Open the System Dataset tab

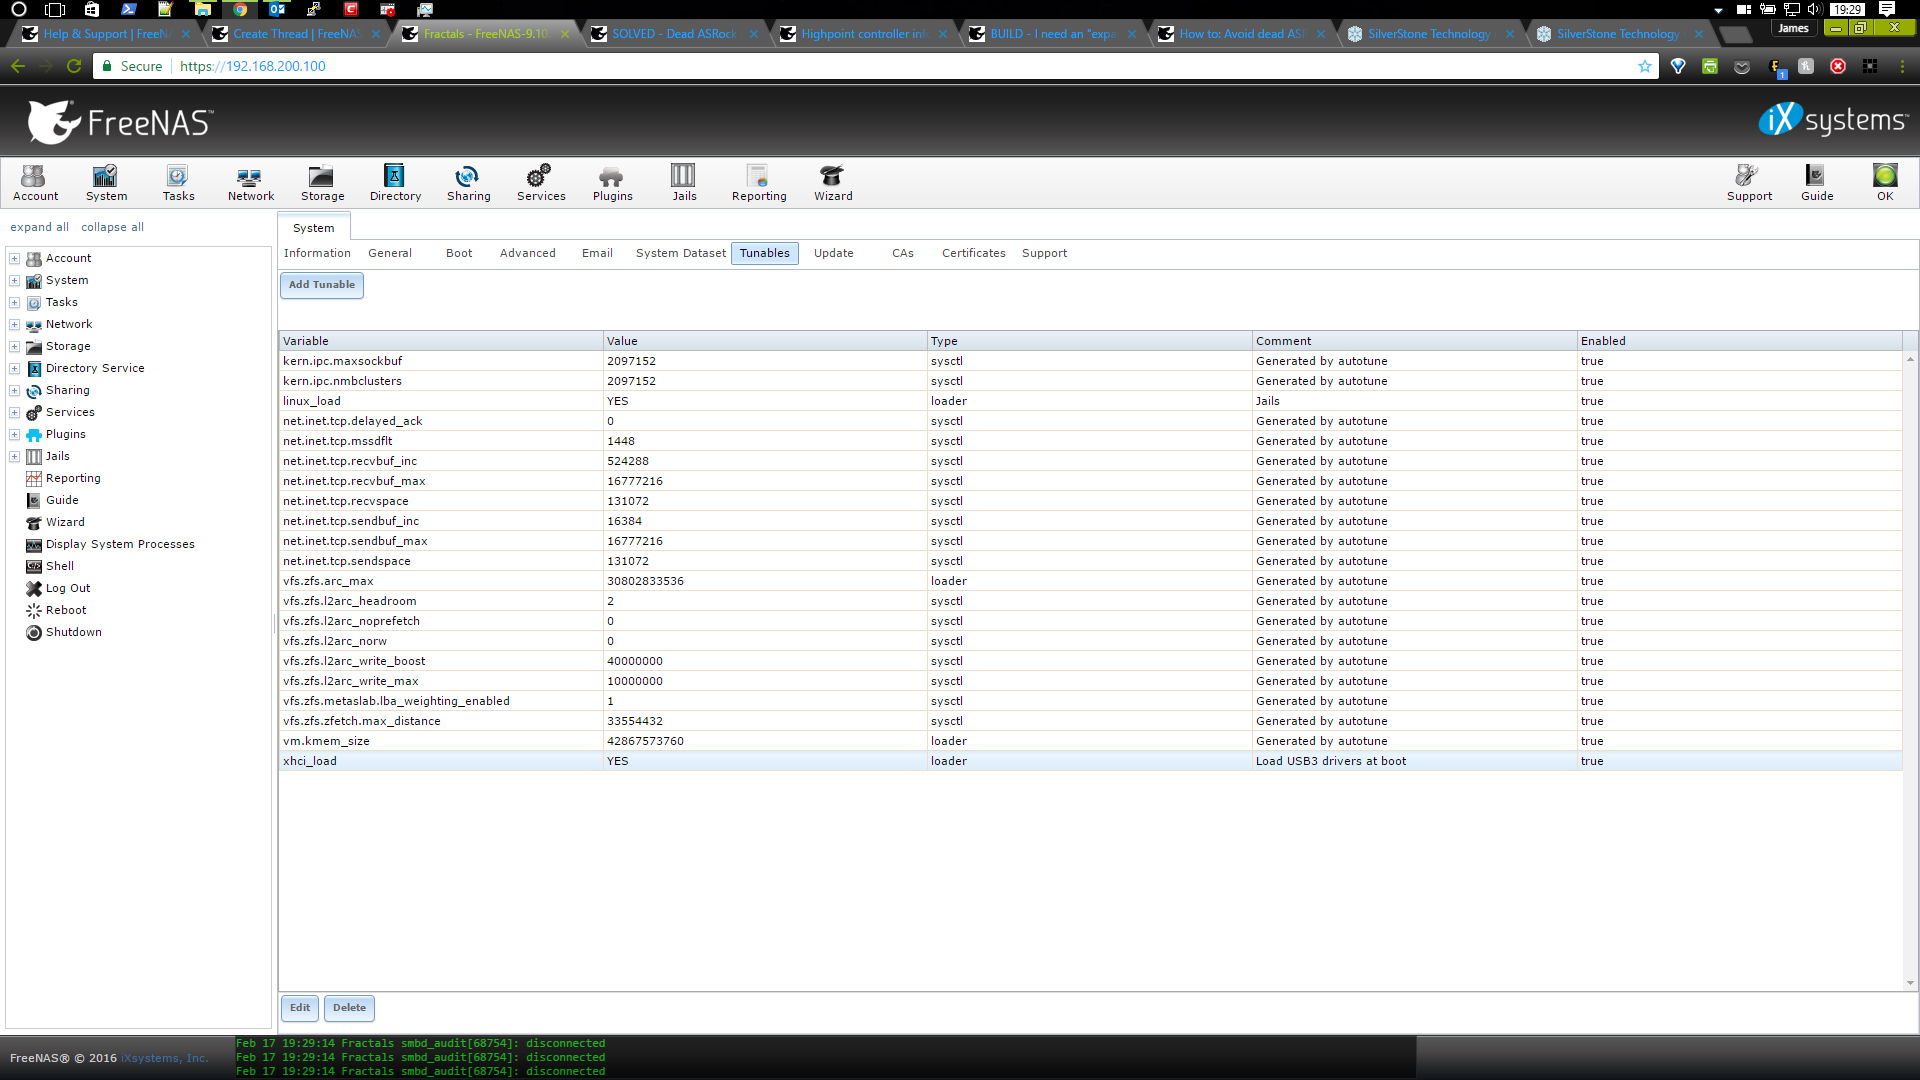coord(680,253)
